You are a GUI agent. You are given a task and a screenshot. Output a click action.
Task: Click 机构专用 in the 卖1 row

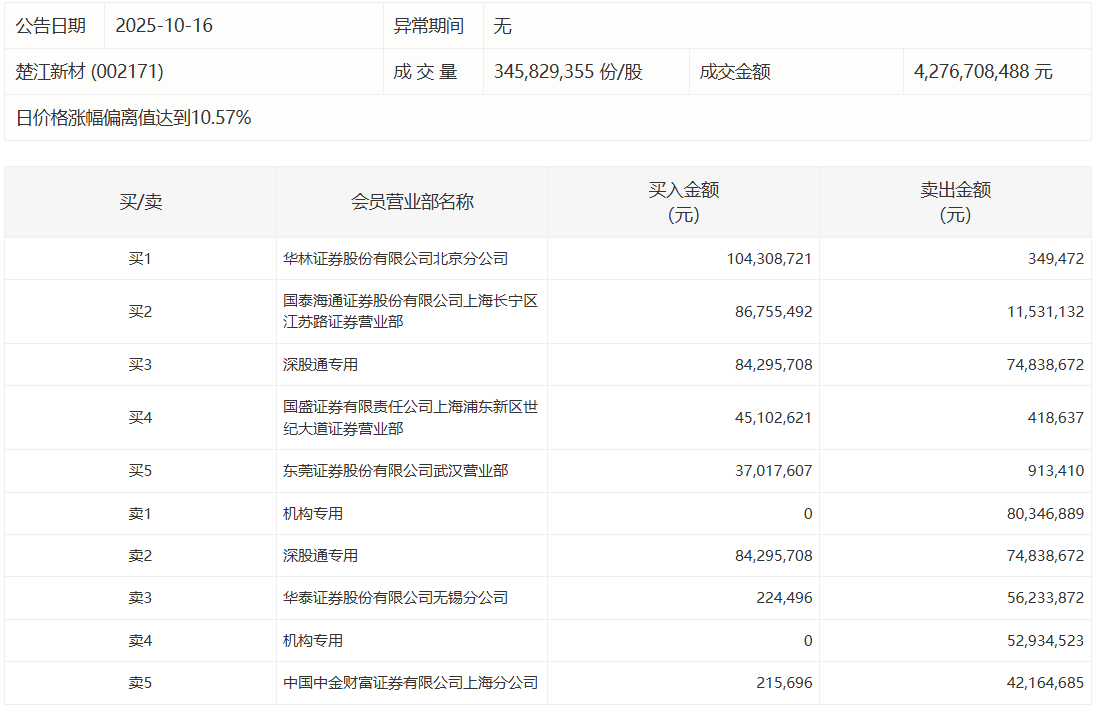(313, 513)
